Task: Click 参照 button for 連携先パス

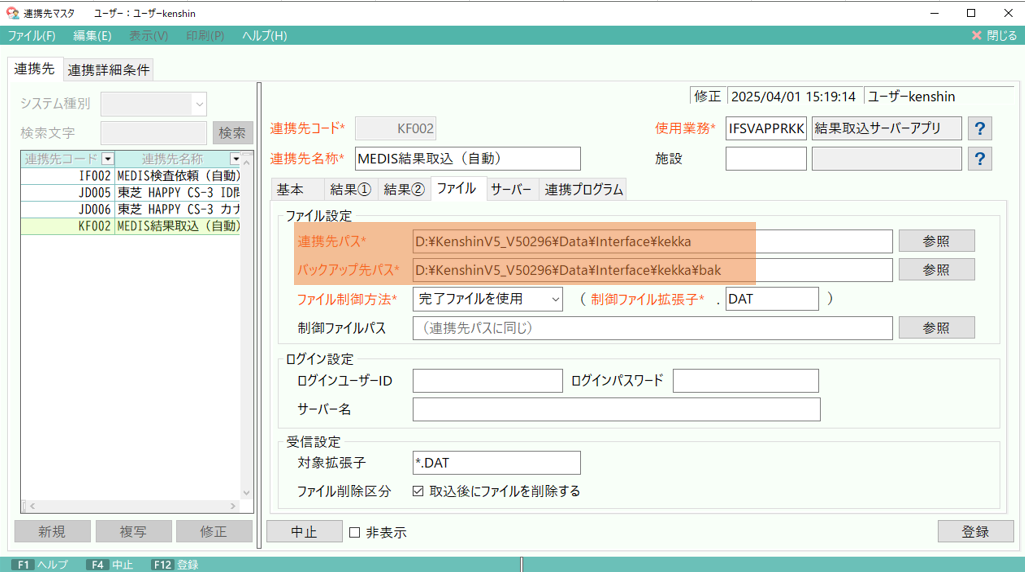Action: coord(935,241)
